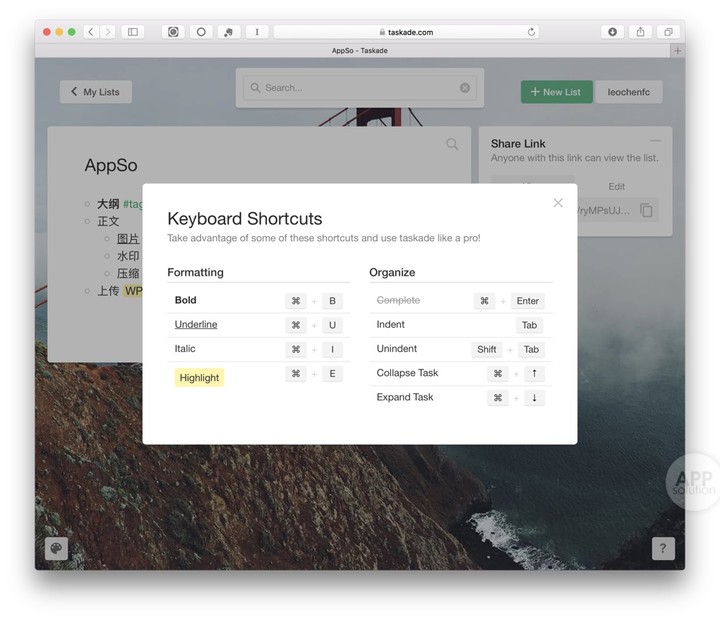720x620 pixels.
Task: Create a New List
Action: point(557,92)
